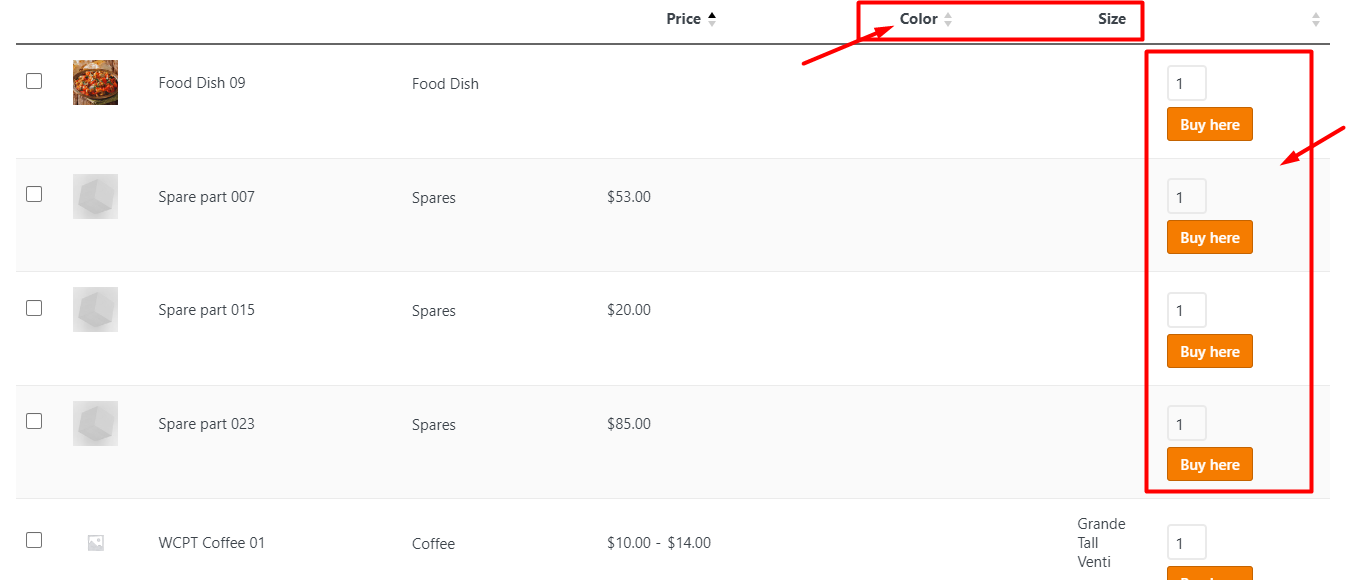Check the Spare part 015 row checkbox
Image resolution: width=1371 pixels, height=582 pixels.
click(x=33, y=307)
